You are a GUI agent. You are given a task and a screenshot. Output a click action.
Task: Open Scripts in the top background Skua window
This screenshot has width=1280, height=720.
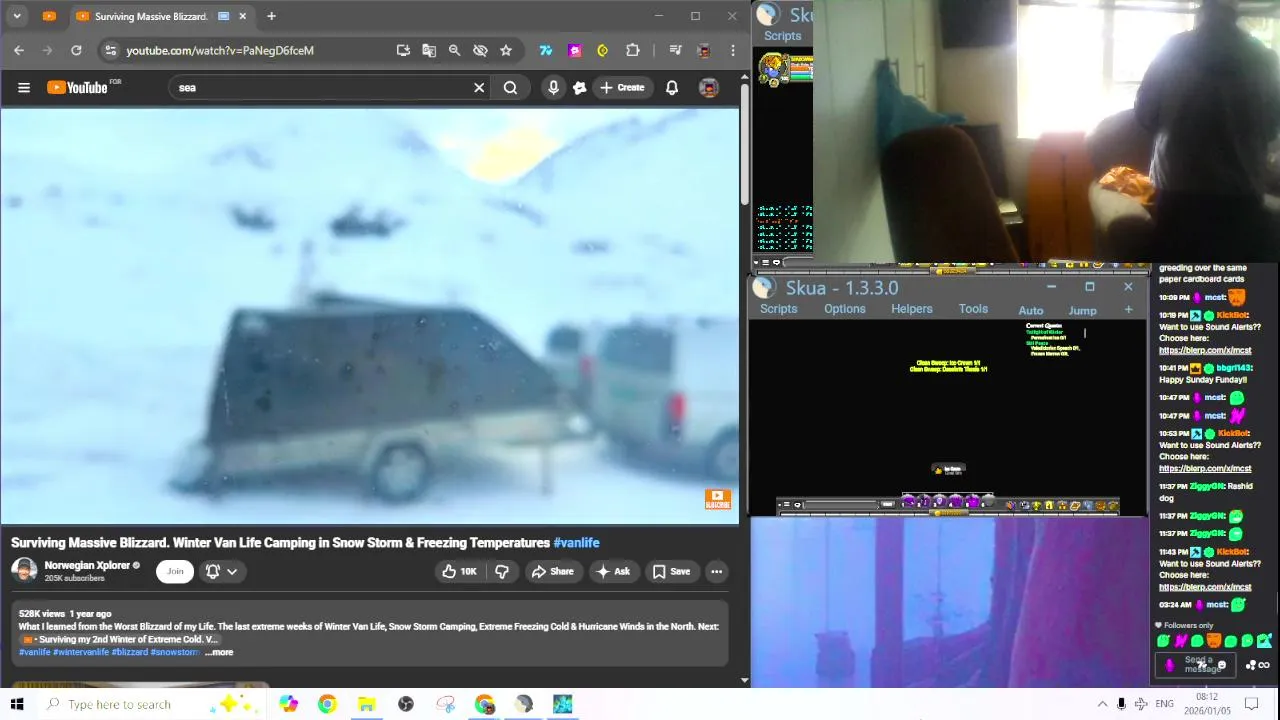pos(782,36)
